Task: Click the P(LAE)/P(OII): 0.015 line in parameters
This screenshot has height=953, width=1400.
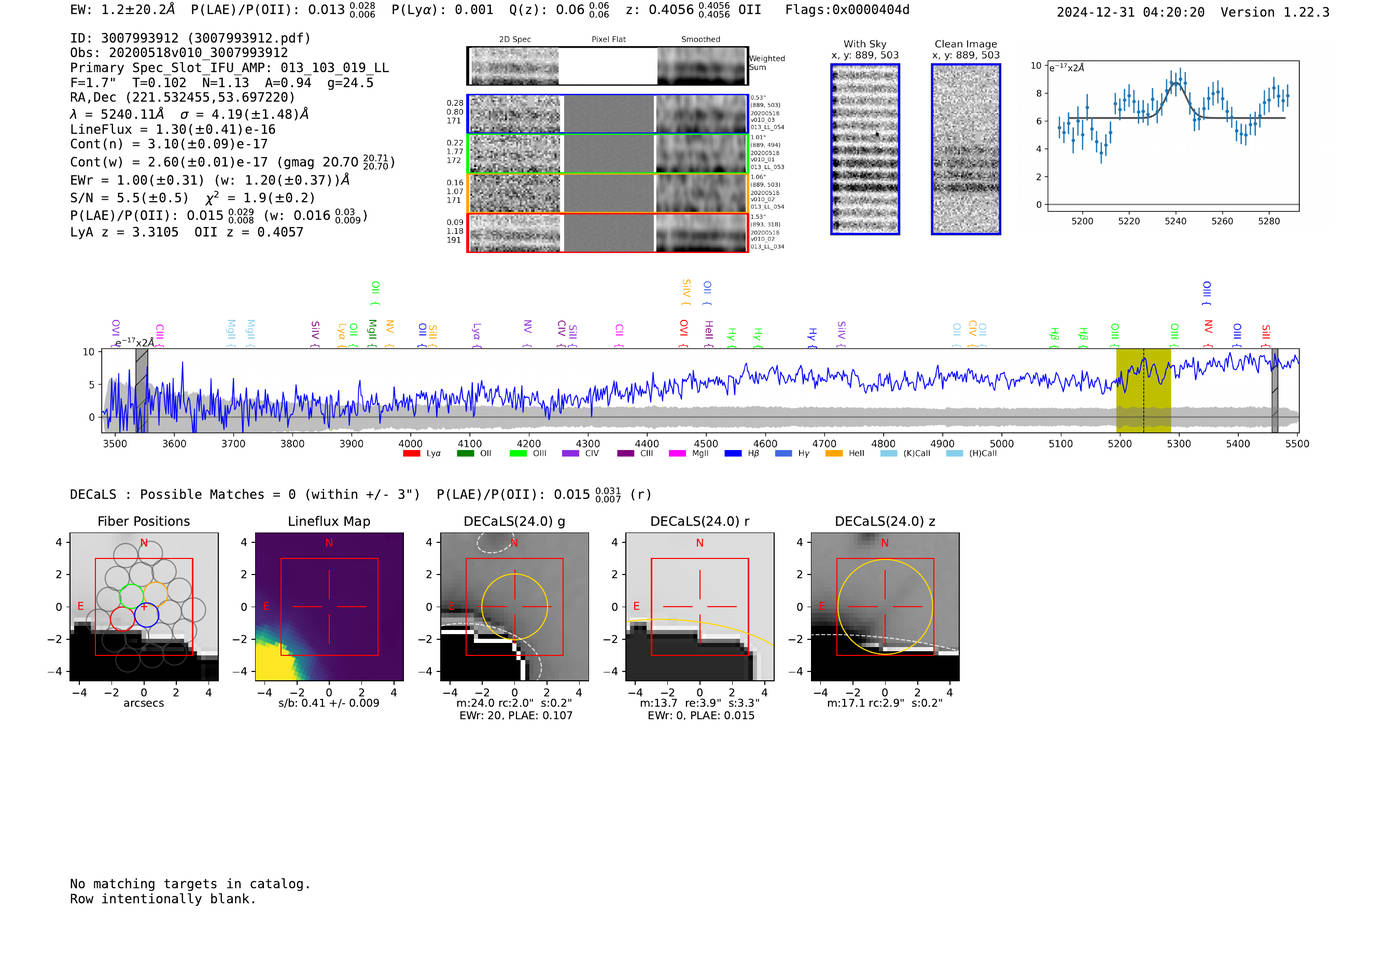Action: (219, 215)
